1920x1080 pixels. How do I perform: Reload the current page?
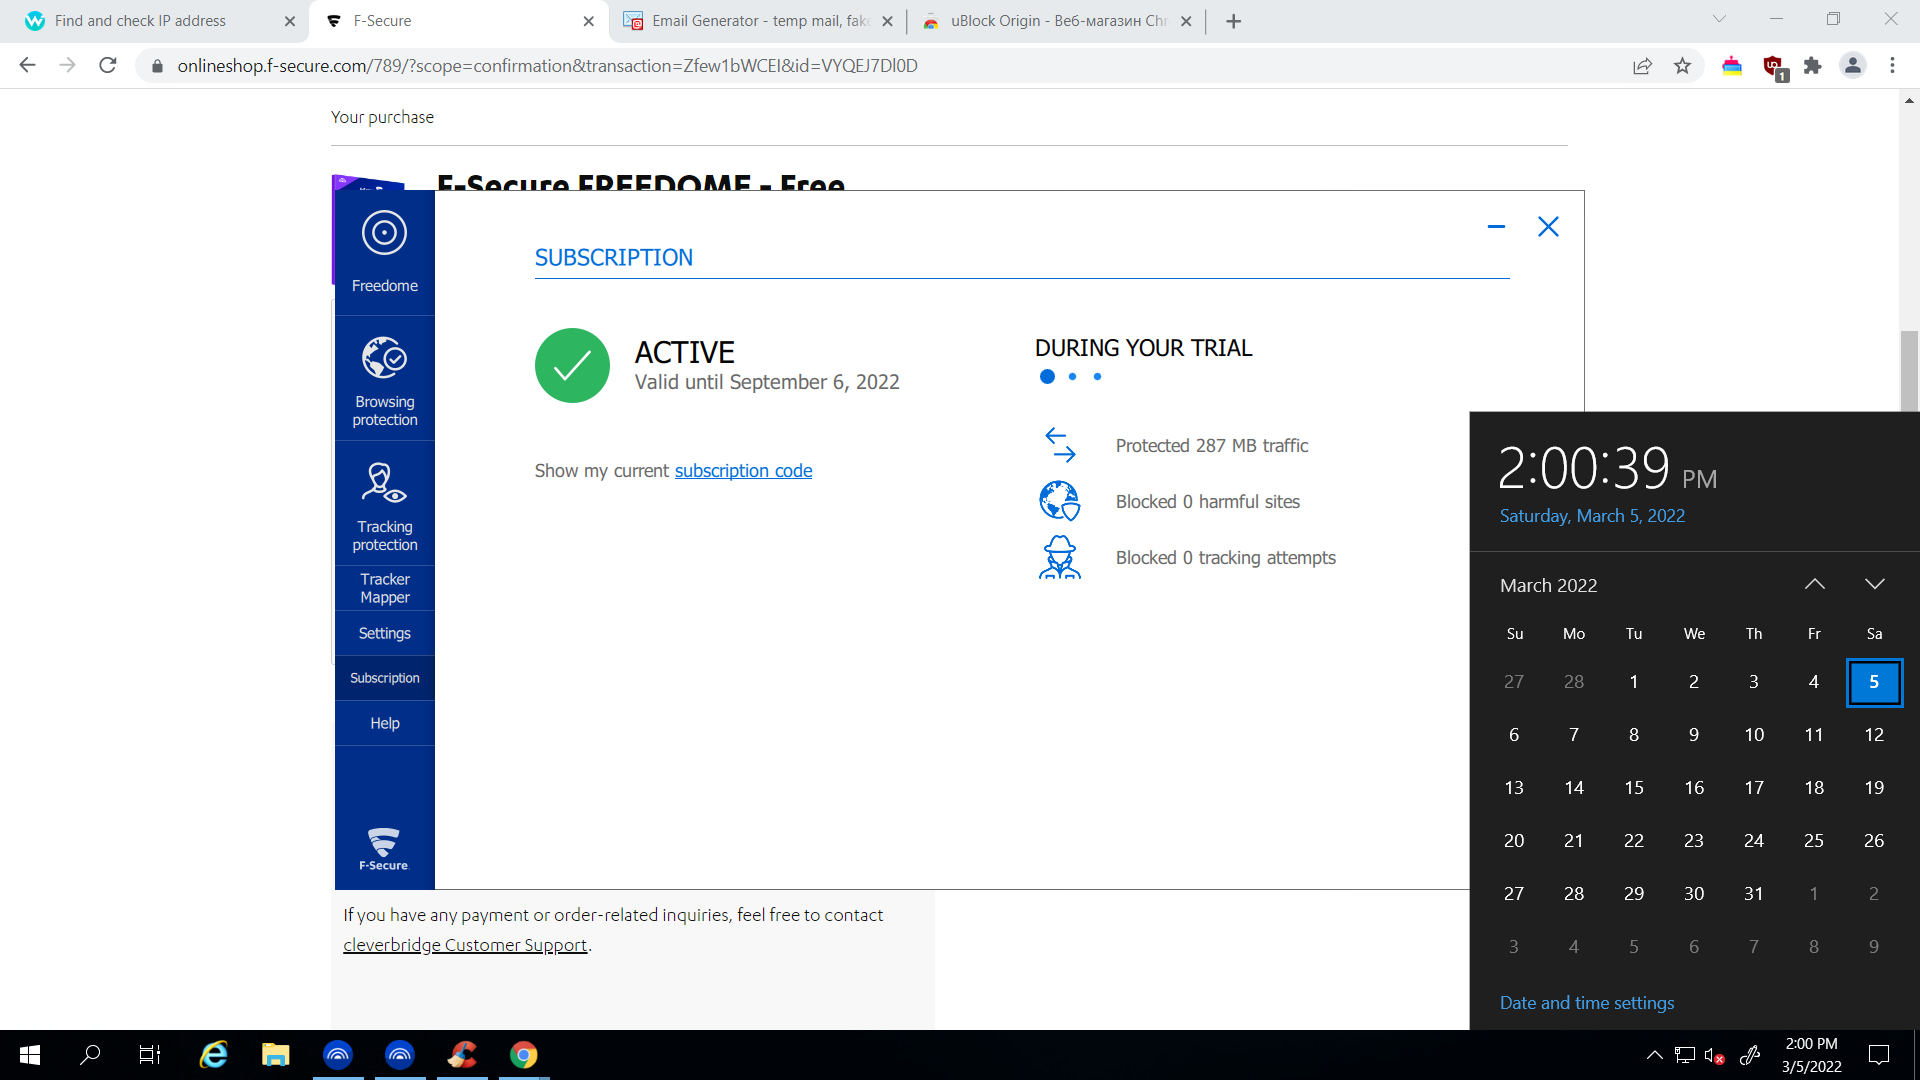click(x=108, y=66)
